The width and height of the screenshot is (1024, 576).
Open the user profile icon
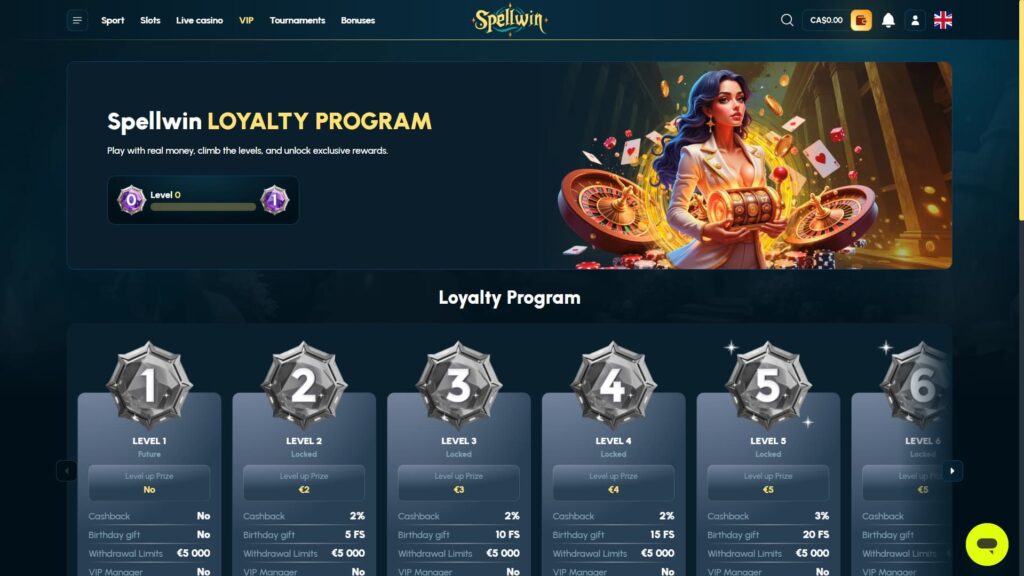[x=915, y=20]
